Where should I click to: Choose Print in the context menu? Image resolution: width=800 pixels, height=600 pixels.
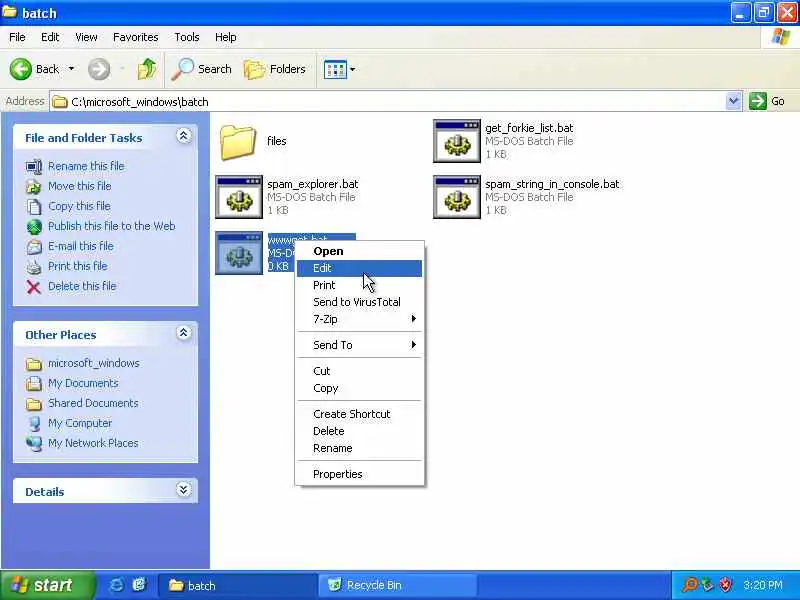coord(360,285)
